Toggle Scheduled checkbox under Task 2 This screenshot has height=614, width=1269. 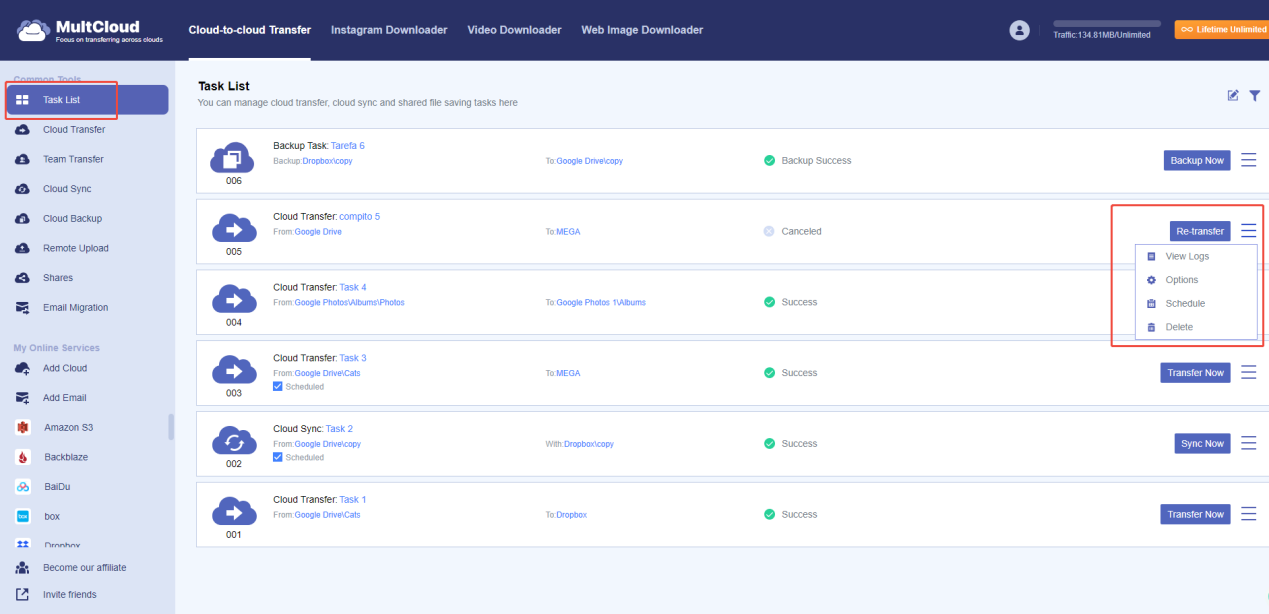click(x=278, y=457)
